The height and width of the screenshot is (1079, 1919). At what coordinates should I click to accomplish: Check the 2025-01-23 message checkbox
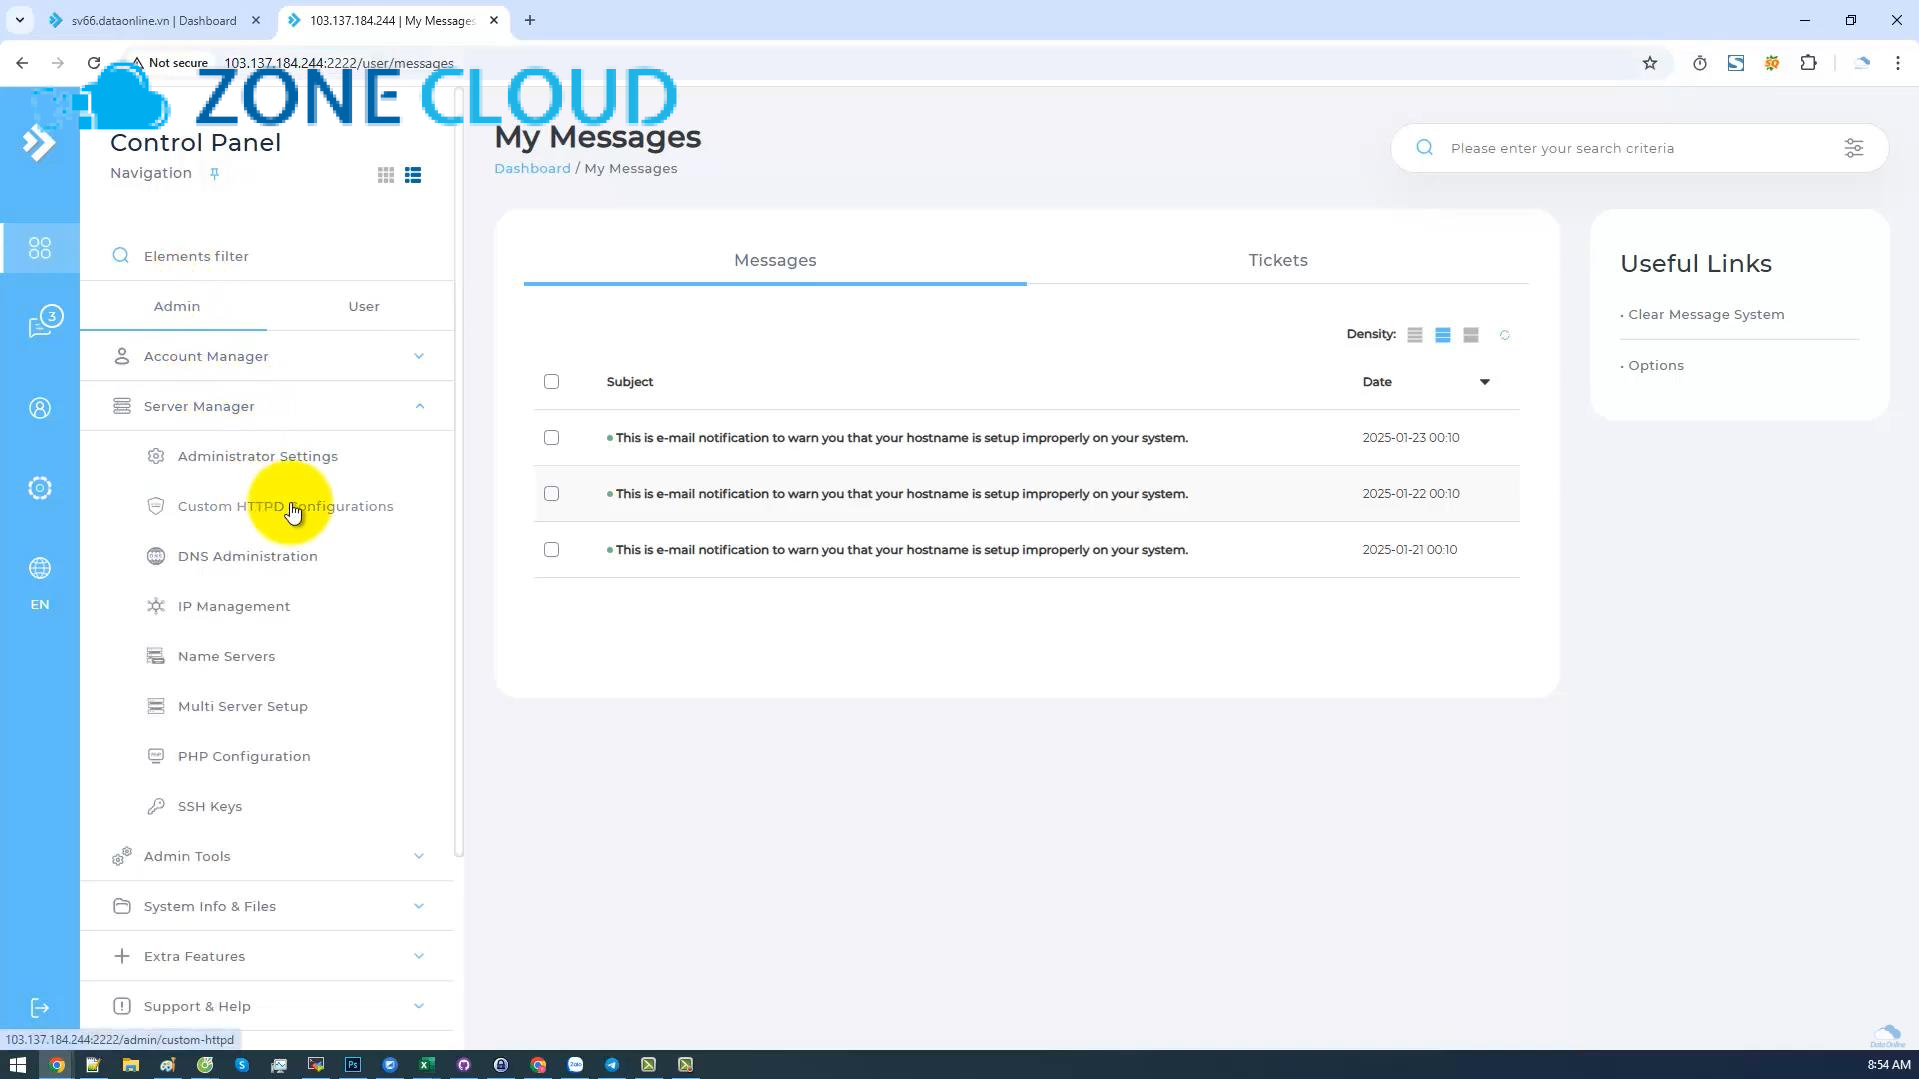pos(551,437)
